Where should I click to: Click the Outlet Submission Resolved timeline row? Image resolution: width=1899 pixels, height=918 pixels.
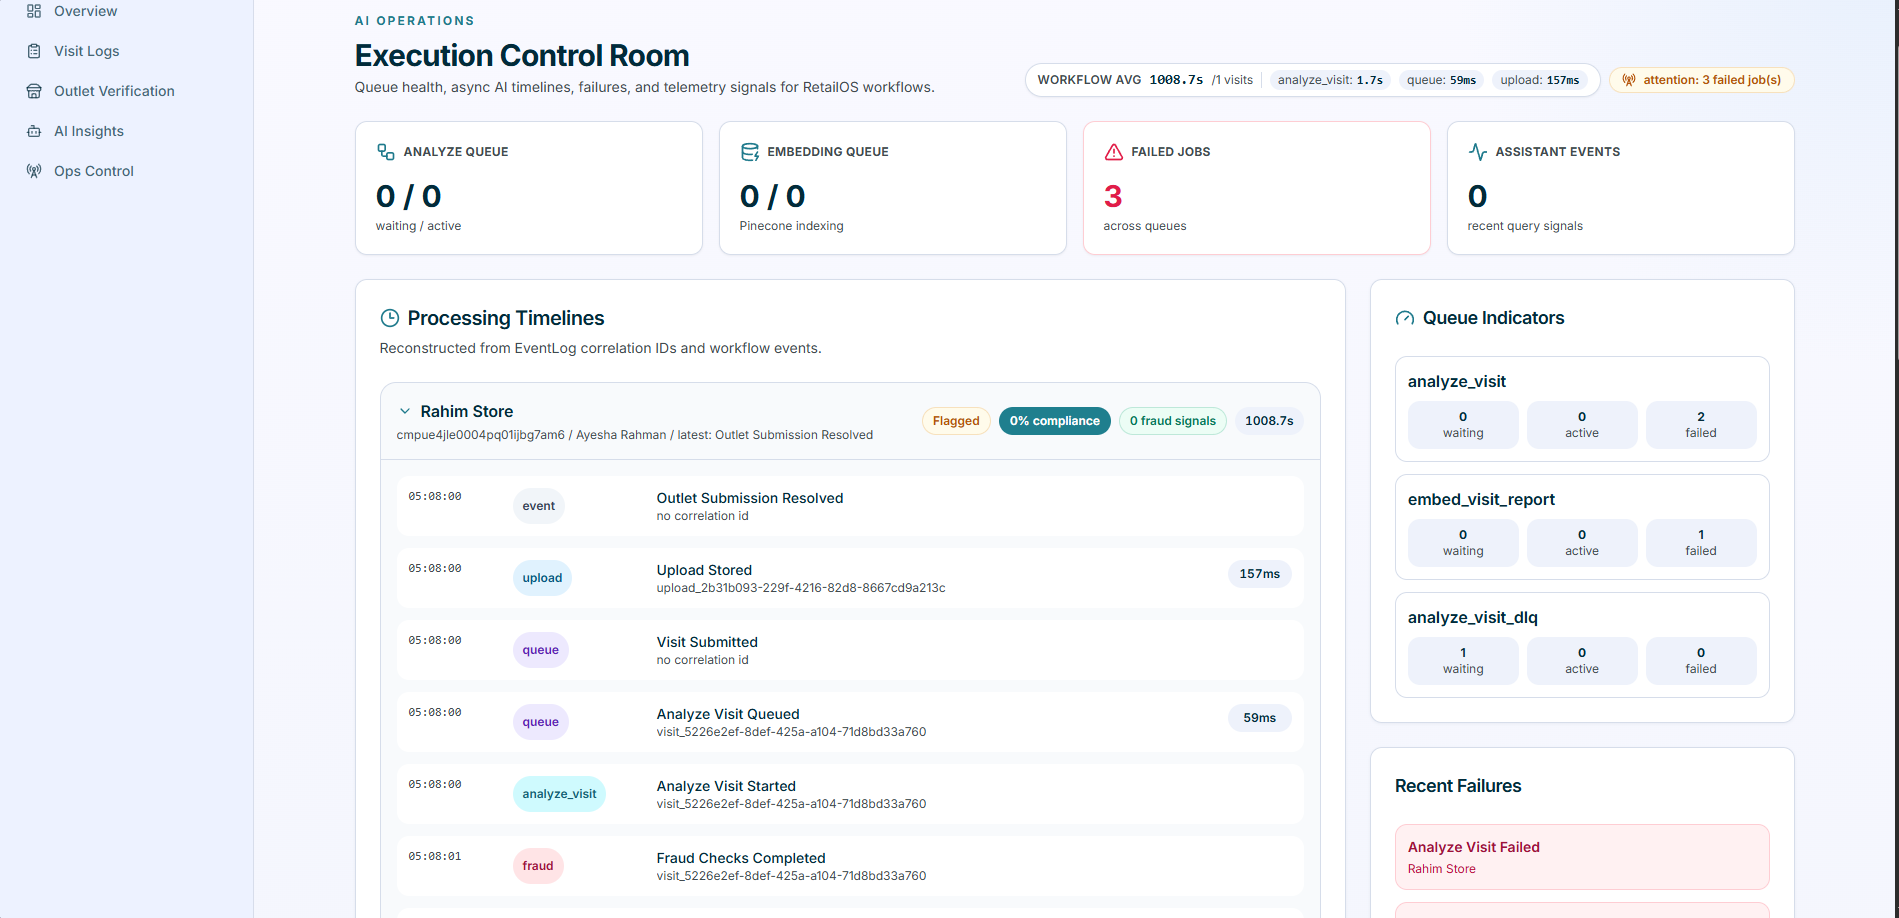[x=850, y=506]
